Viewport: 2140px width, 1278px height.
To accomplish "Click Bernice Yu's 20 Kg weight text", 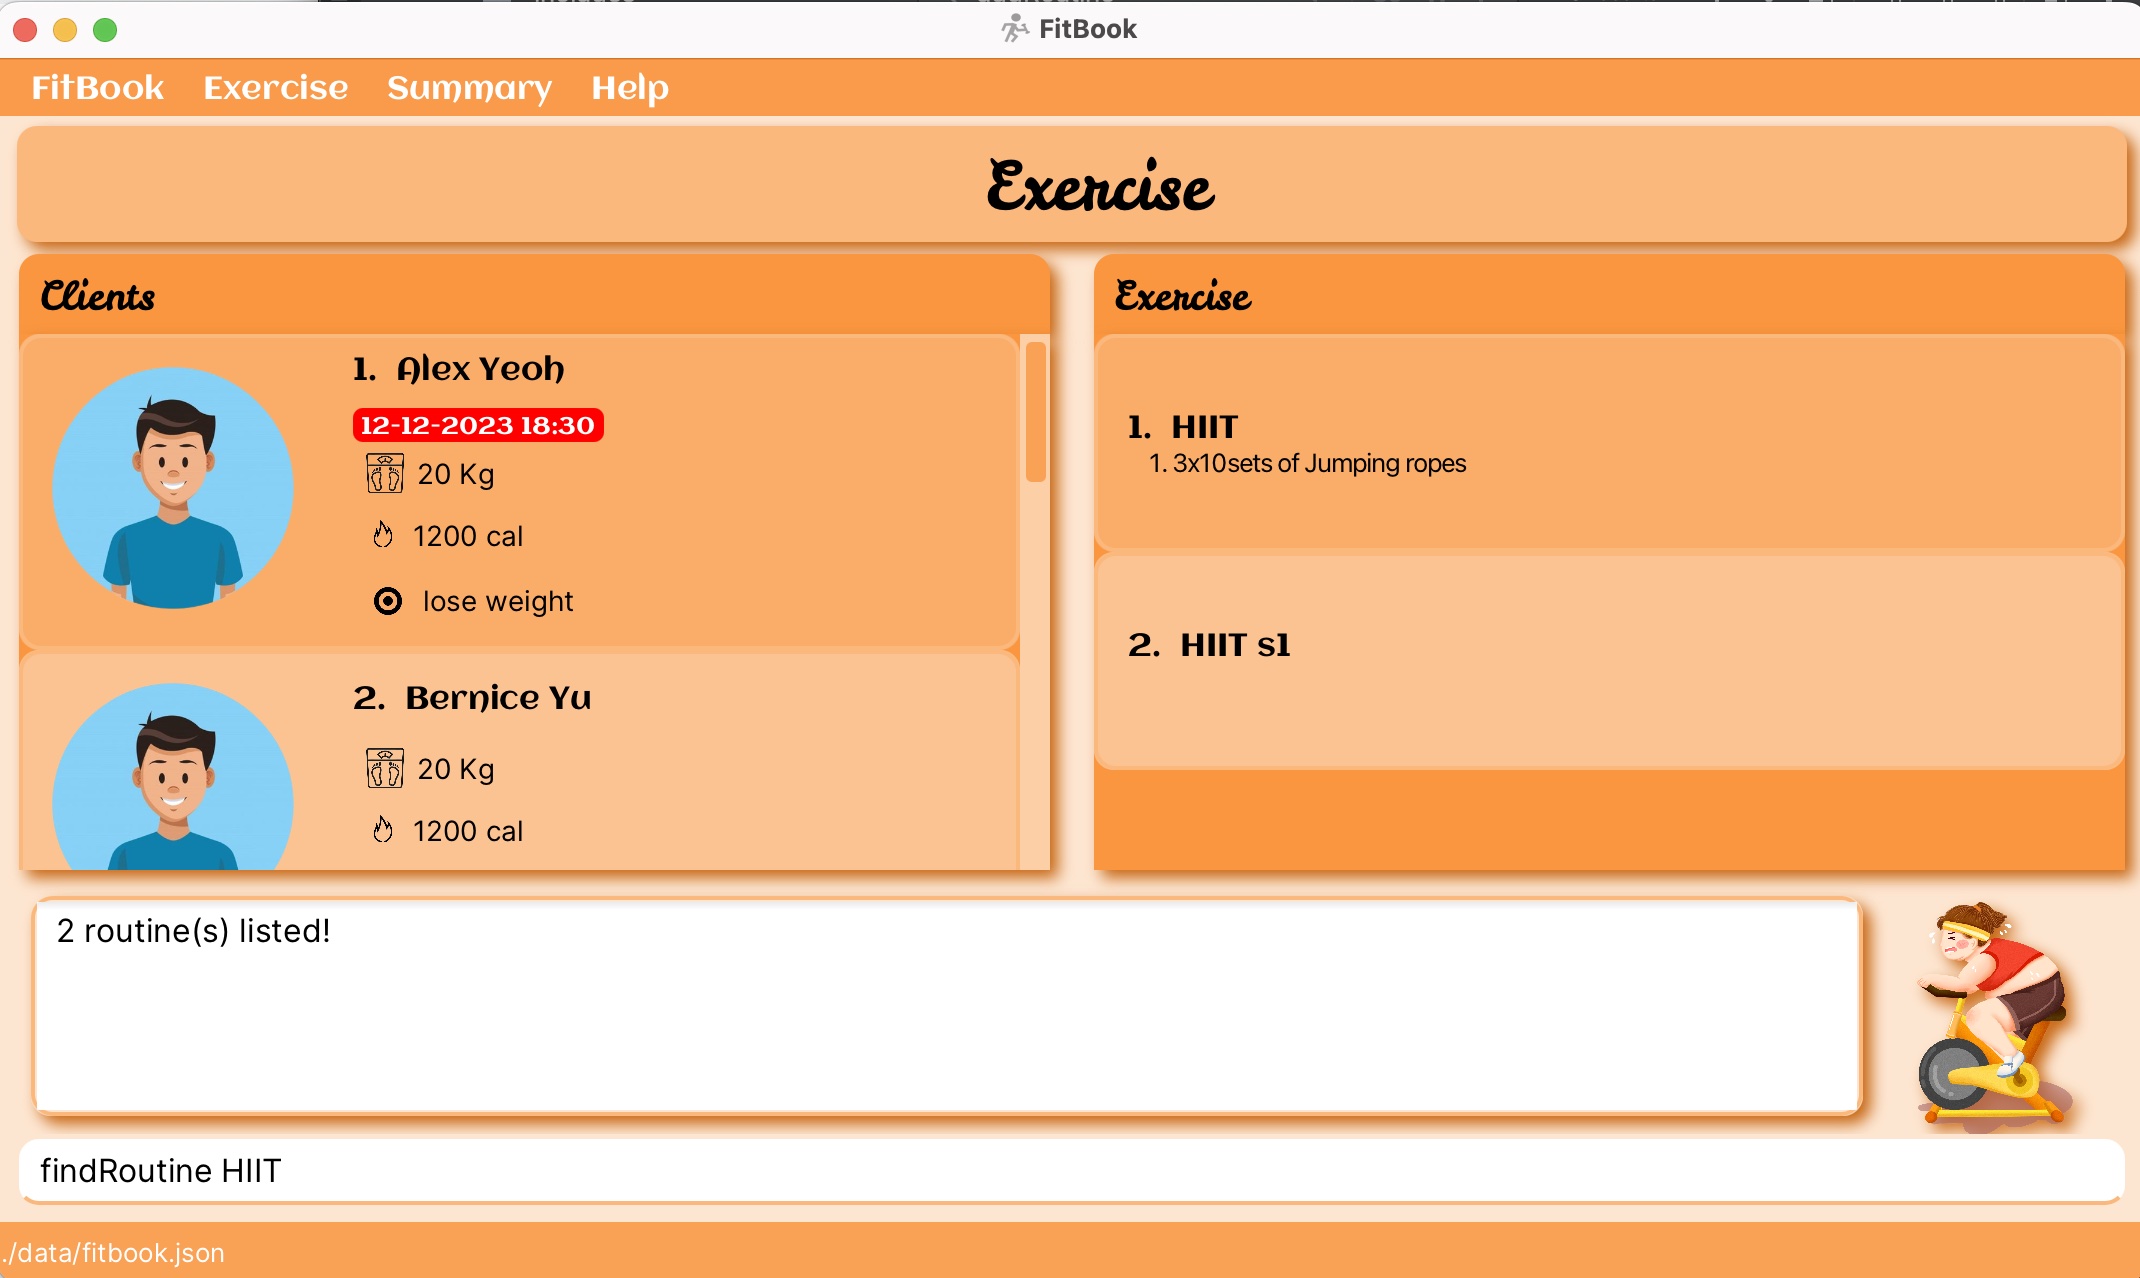I will pyautogui.click(x=456, y=769).
